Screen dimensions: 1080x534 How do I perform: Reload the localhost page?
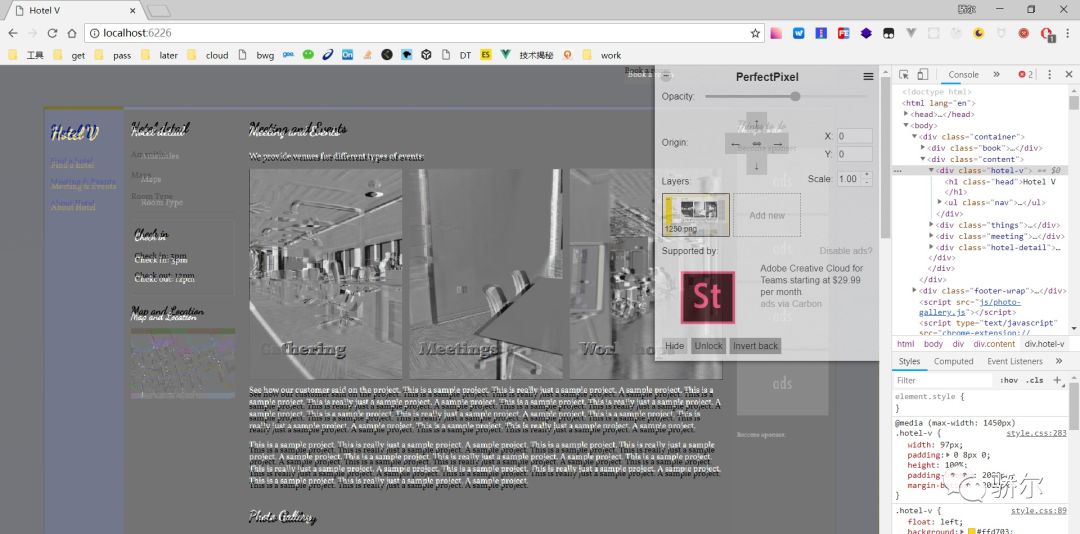52,33
